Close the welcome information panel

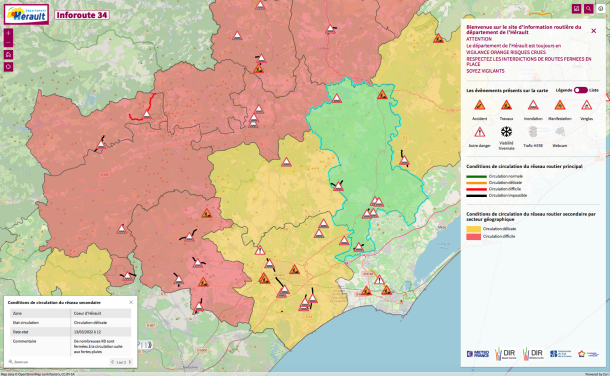pos(593,31)
